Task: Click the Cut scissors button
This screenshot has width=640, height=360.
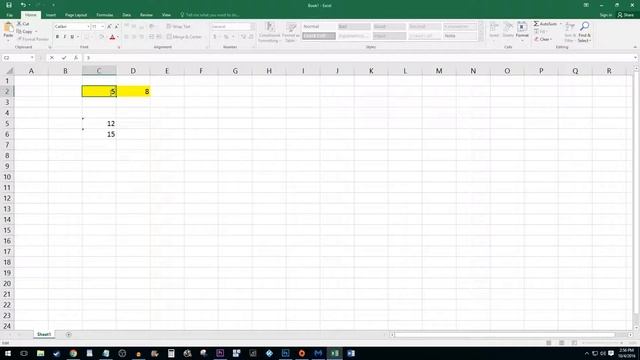Action: point(23,24)
